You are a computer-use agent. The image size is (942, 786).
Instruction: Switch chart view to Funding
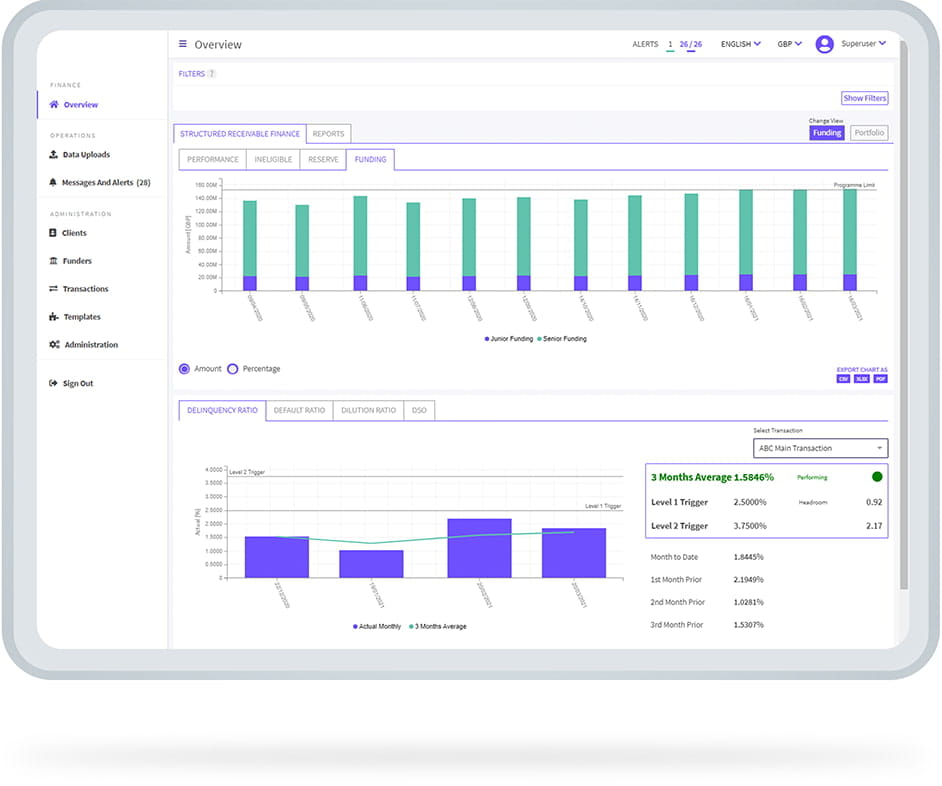pyautogui.click(x=827, y=133)
